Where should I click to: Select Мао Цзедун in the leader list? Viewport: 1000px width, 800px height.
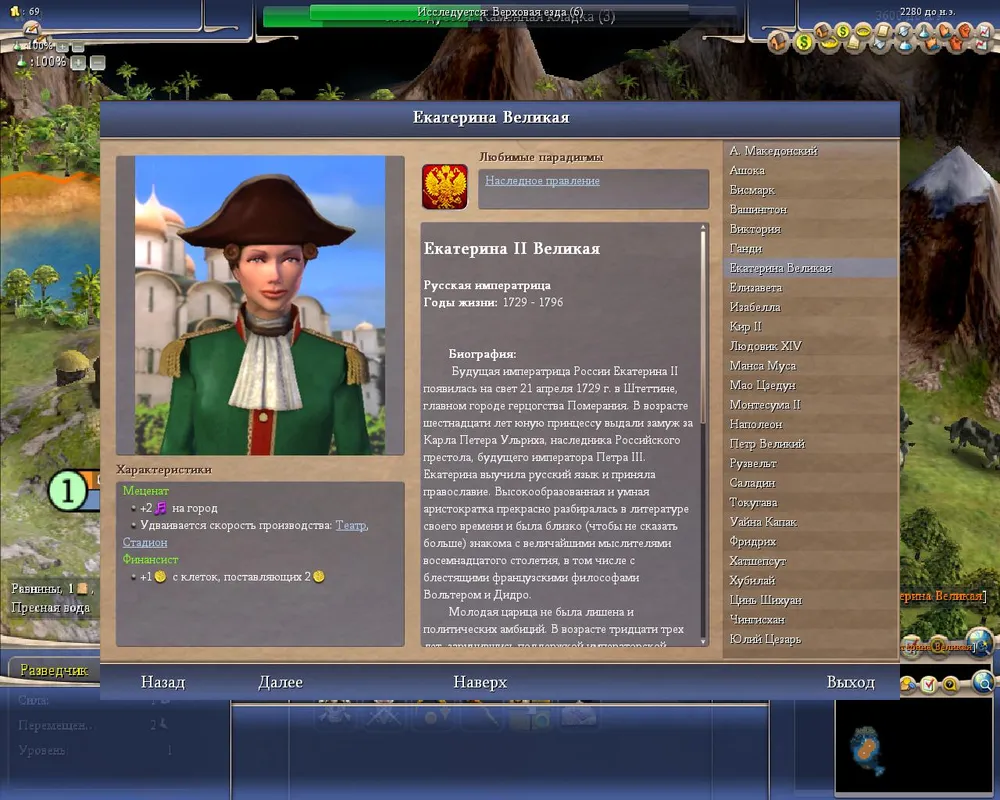tap(810, 385)
